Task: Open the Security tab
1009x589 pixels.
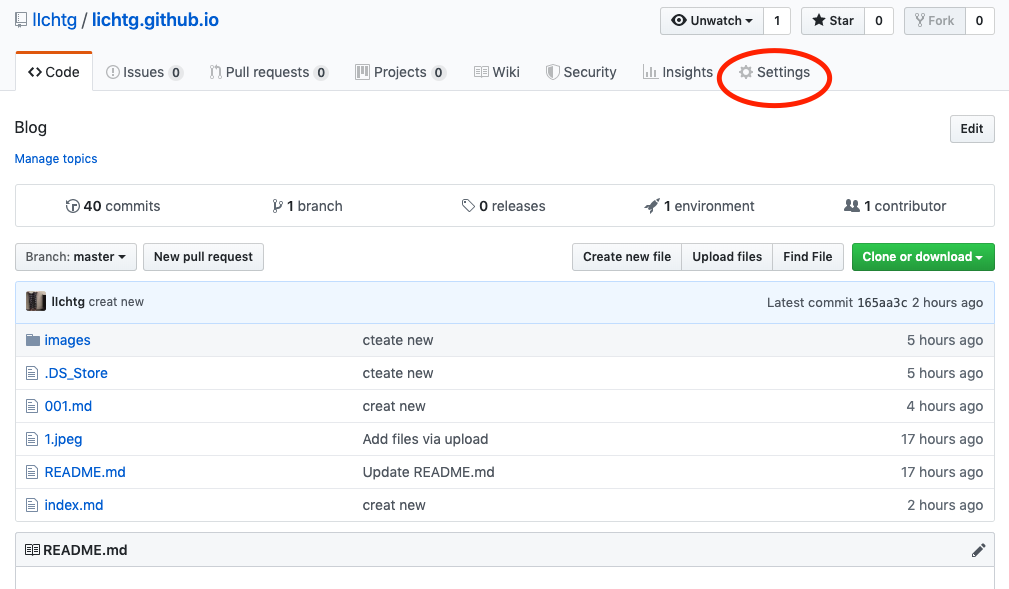Action: (581, 72)
